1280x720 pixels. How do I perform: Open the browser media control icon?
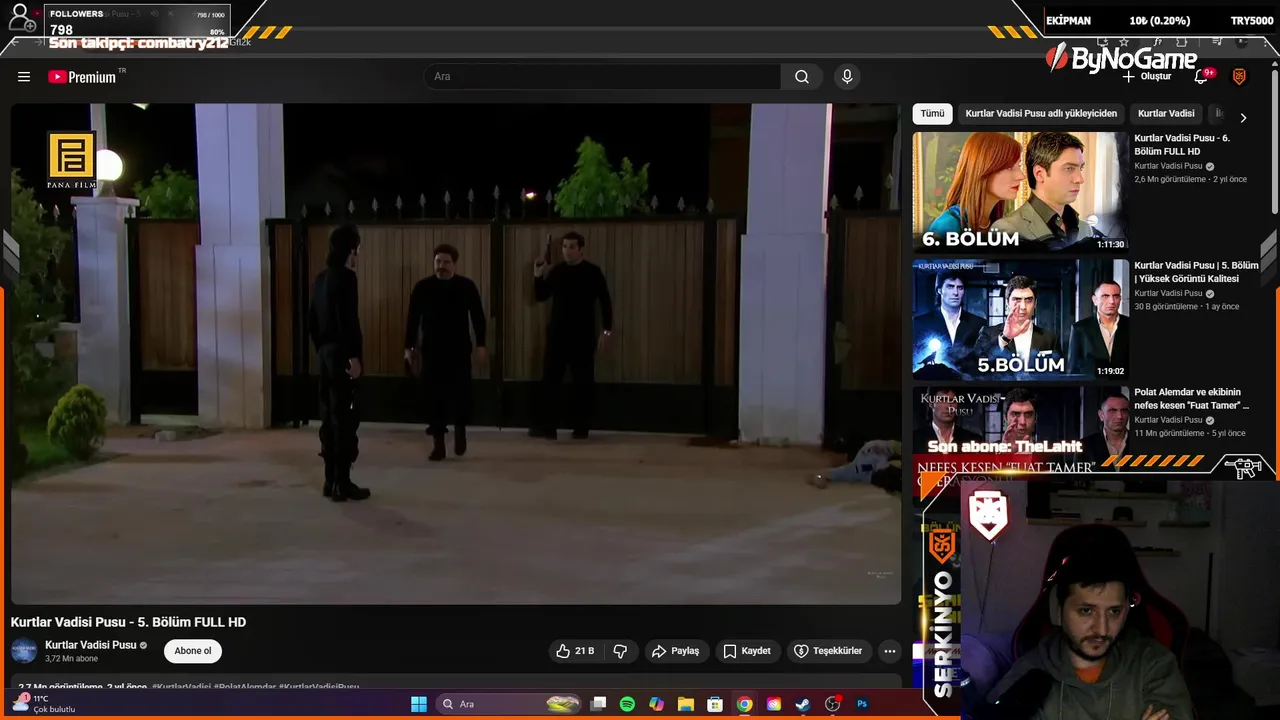1217,42
